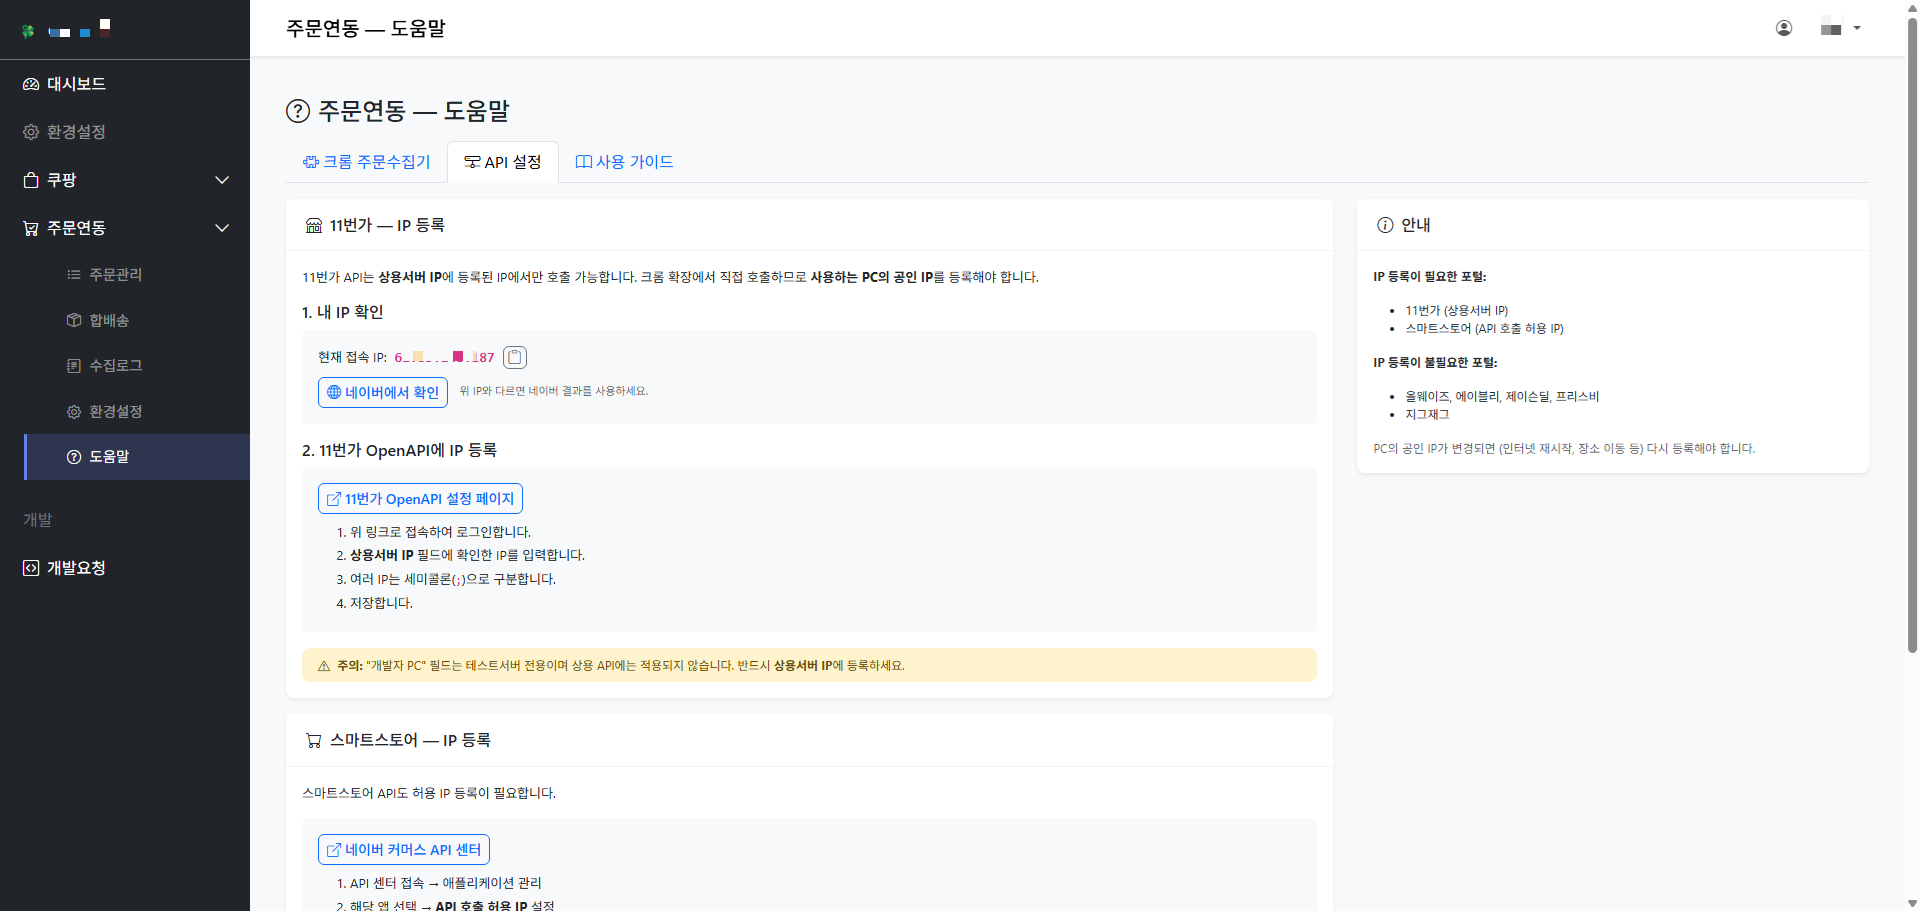Click the warning triangle icon in 주의 banner
The height and width of the screenshot is (911, 1920).
click(x=324, y=666)
